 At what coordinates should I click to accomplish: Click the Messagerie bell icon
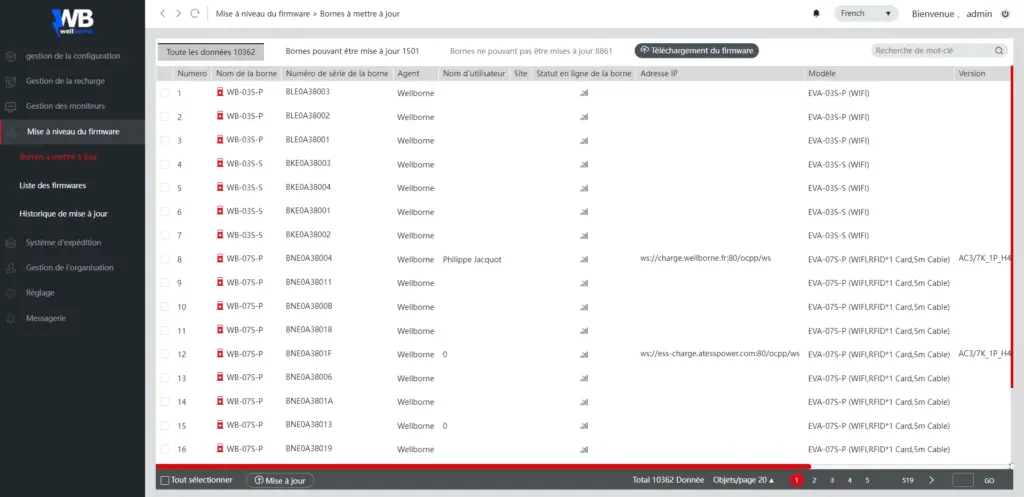point(10,319)
